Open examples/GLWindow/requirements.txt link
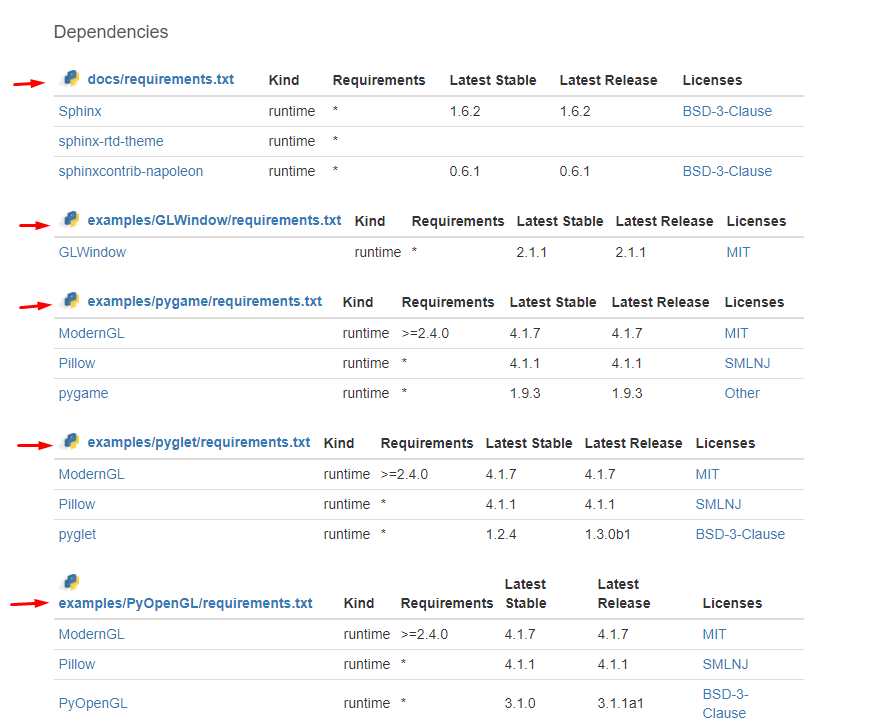The height and width of the screenshot is (718, 877). point(214,220)
